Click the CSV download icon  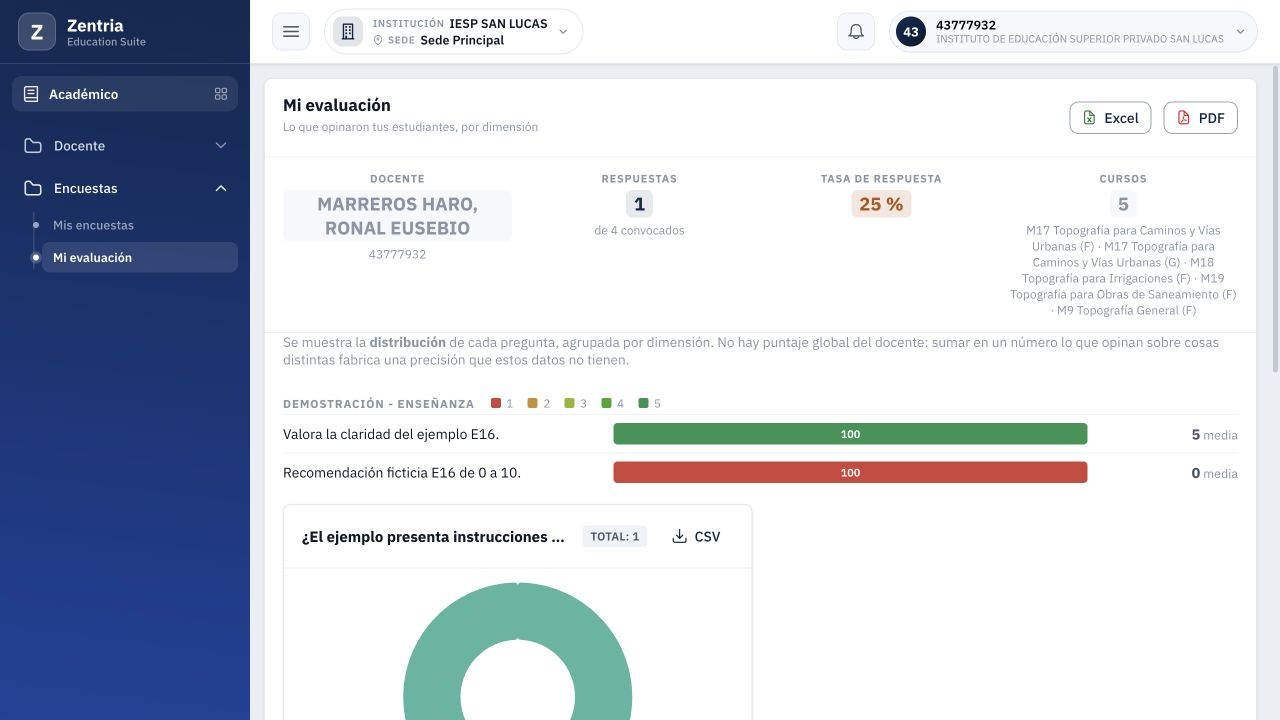coord(679,536)
